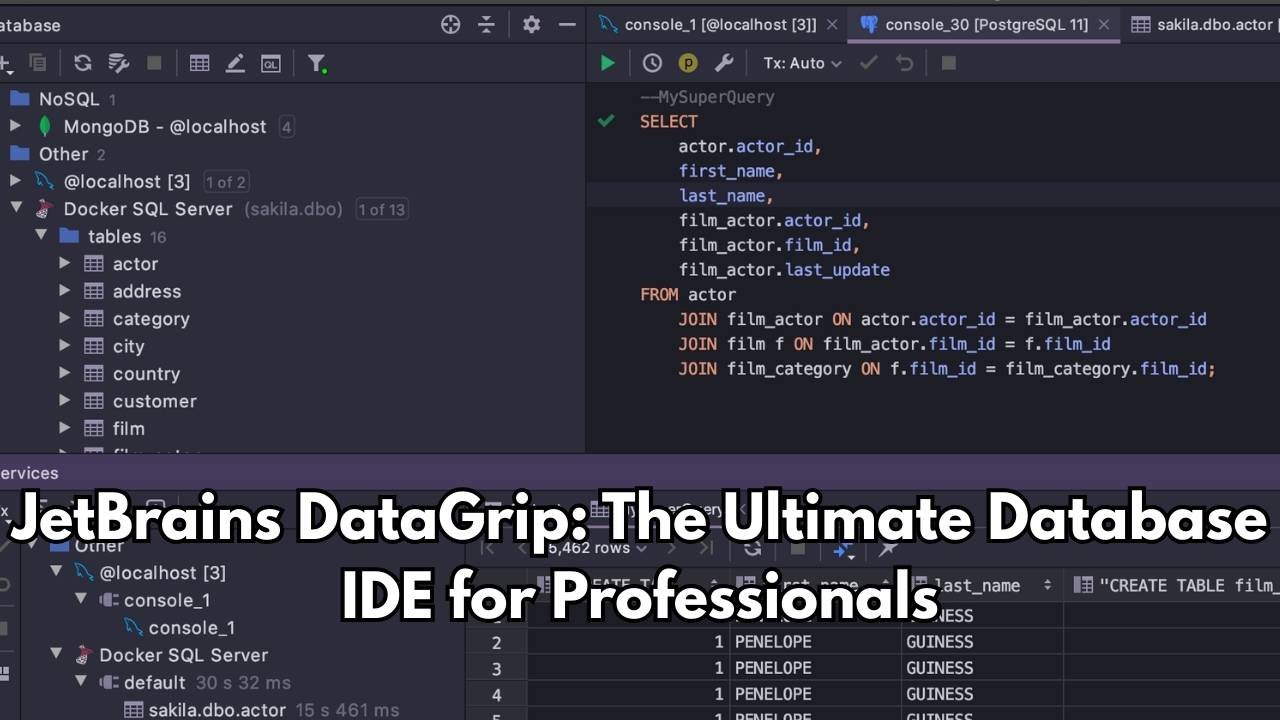Sort by the last_name column header
Viewport: 1280px width, 720px height.
tap(981, 586)
